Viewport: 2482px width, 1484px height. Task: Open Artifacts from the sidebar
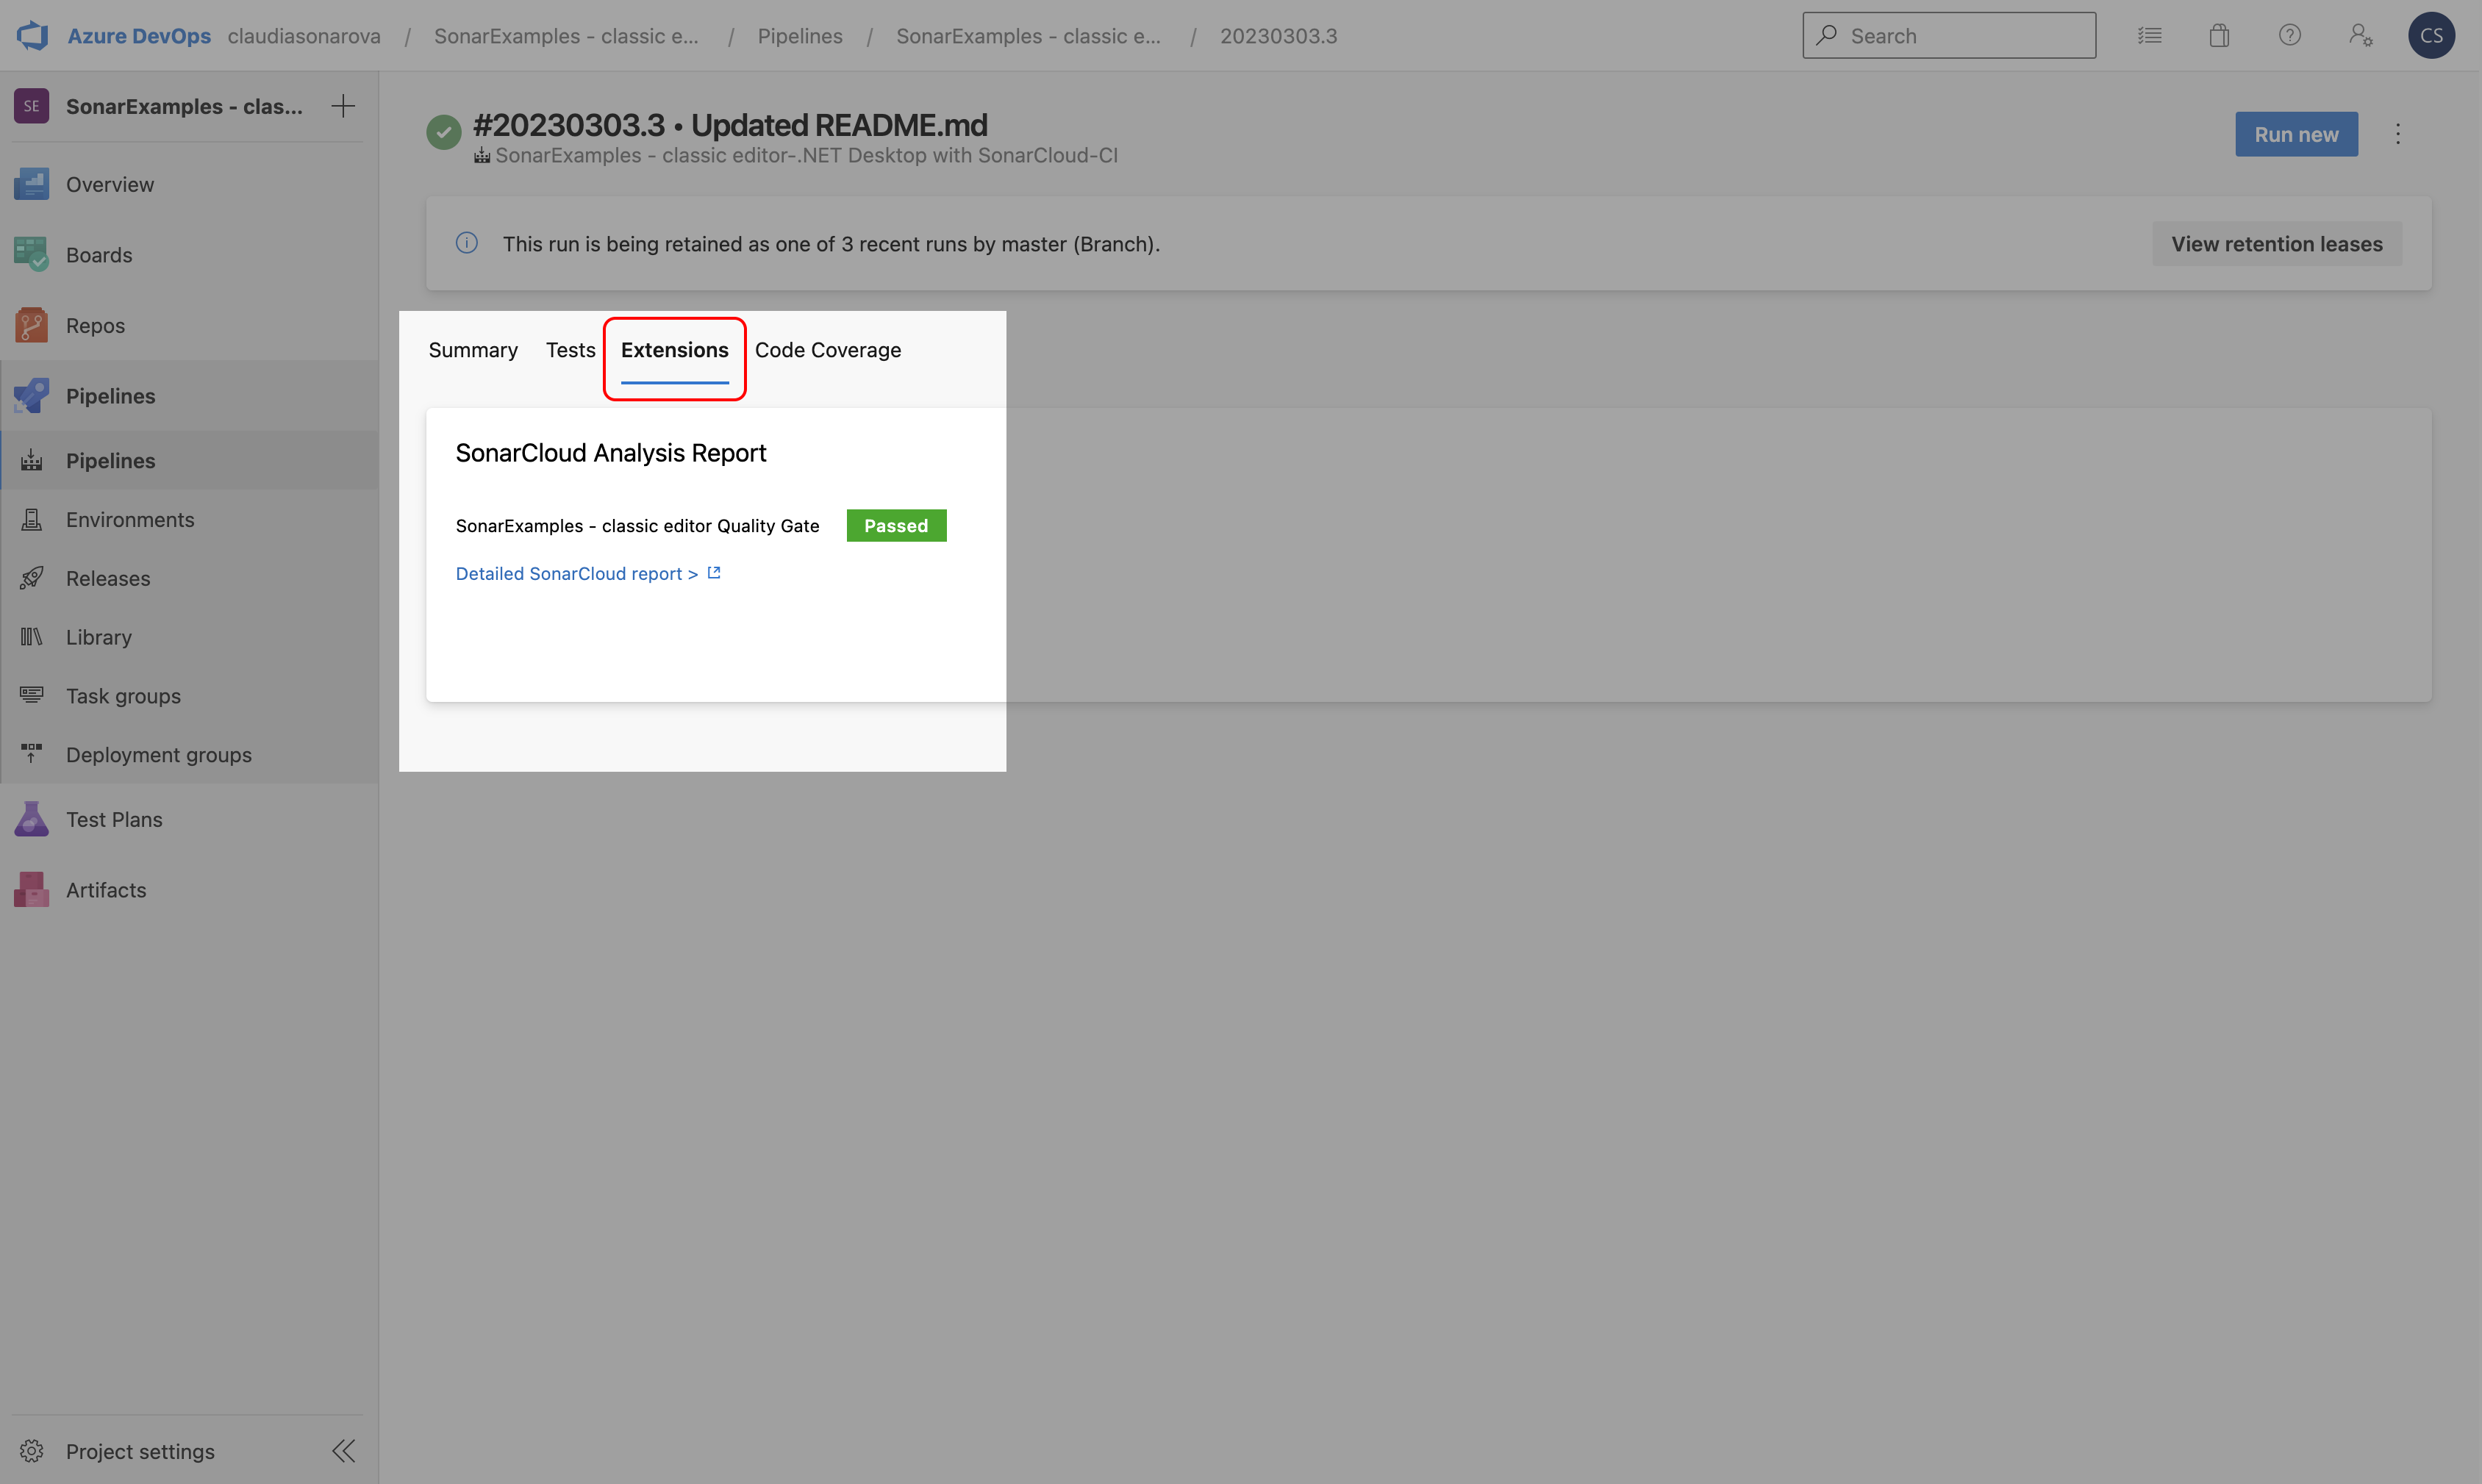189,890
